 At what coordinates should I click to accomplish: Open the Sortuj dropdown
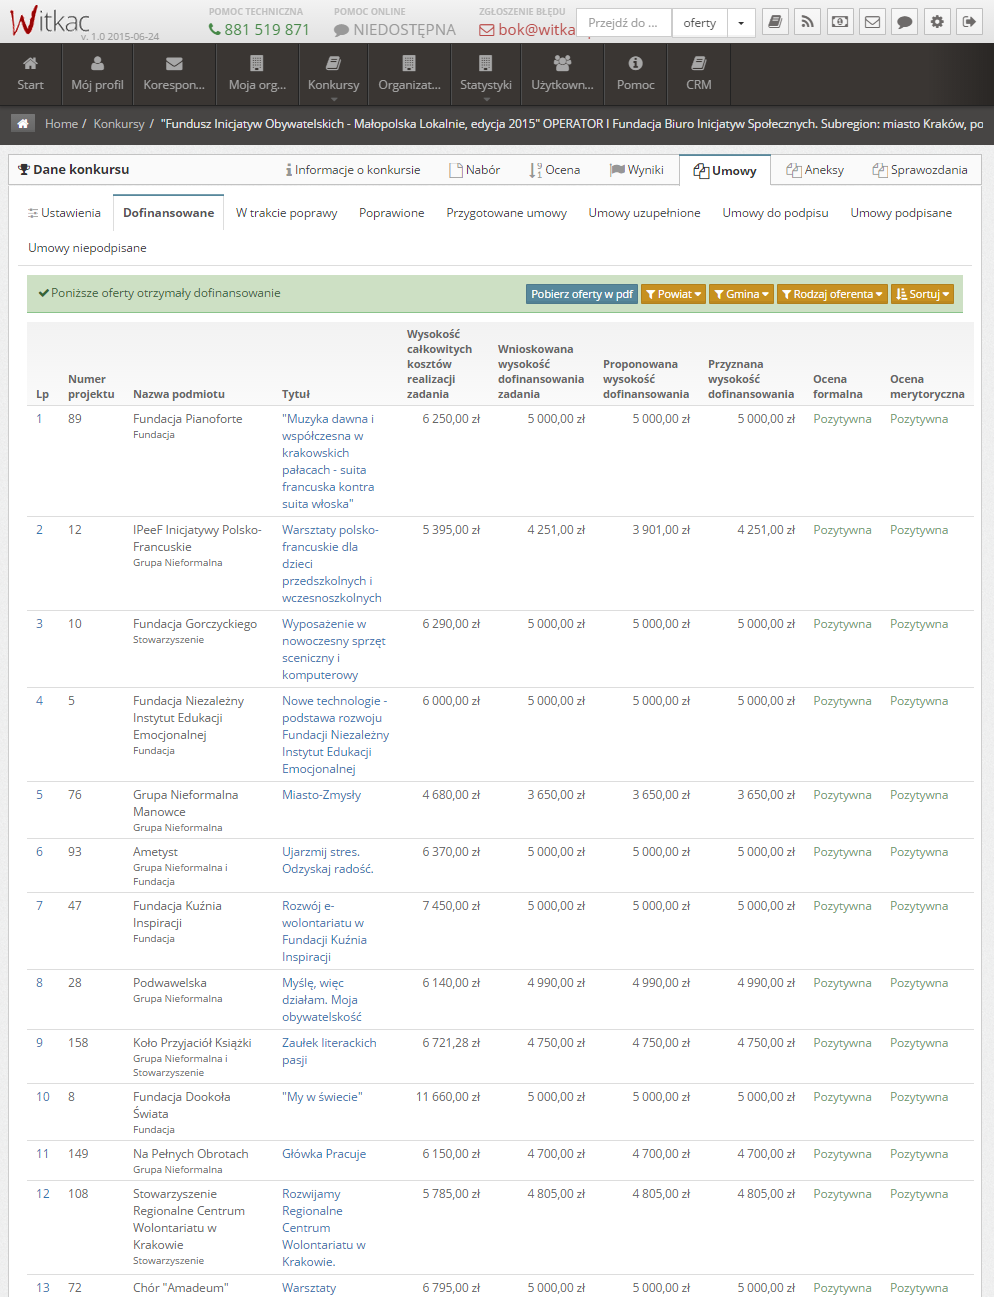(922, 294)
